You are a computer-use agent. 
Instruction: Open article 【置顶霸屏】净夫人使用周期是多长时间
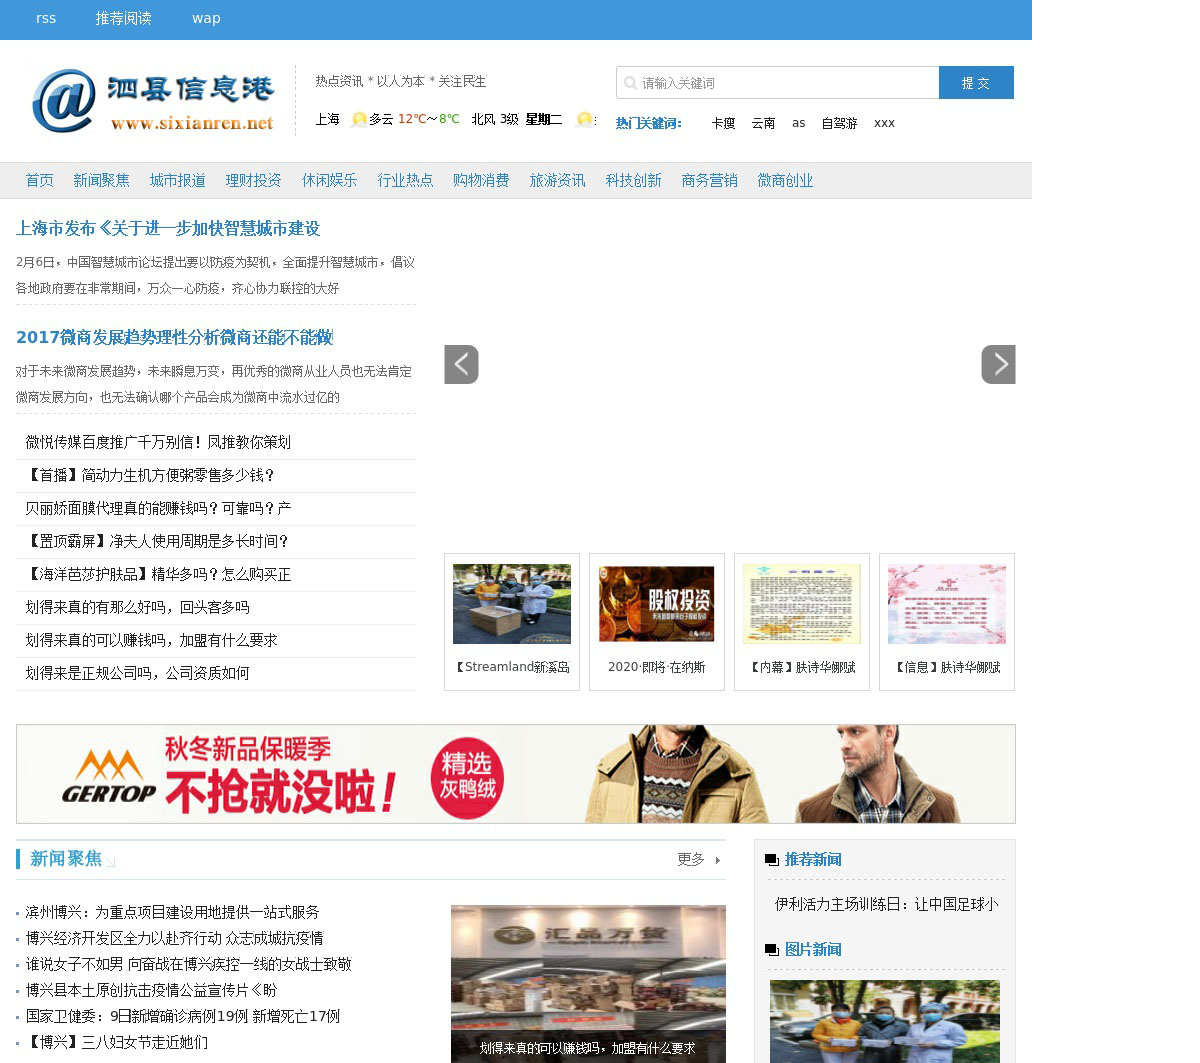[x=157, y=541]
